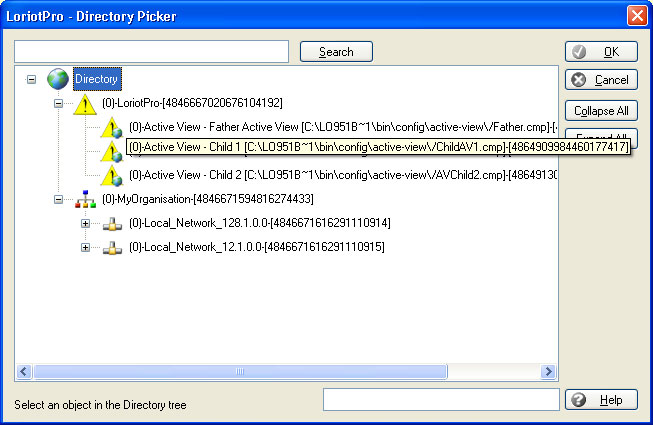This screenshot has width=653, height=425.
Task: Select the (0)-LoriotPro-[4846667020676104192] entry
Action: (192, 103)
